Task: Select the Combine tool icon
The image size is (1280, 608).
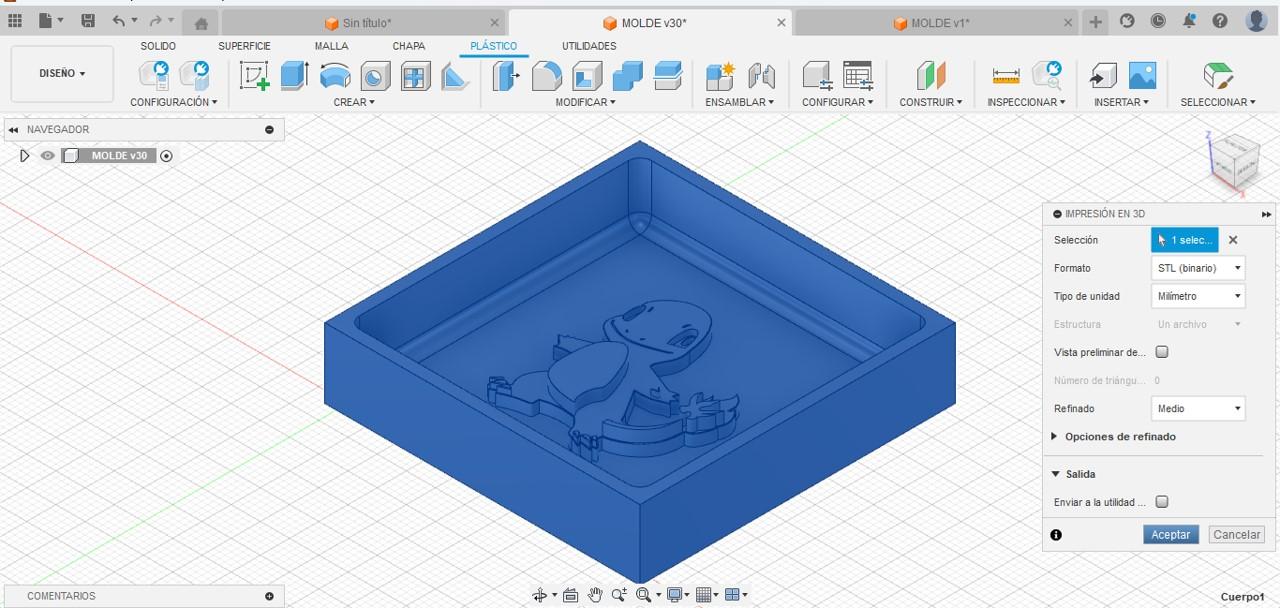Action: click(x=627, y=76)
